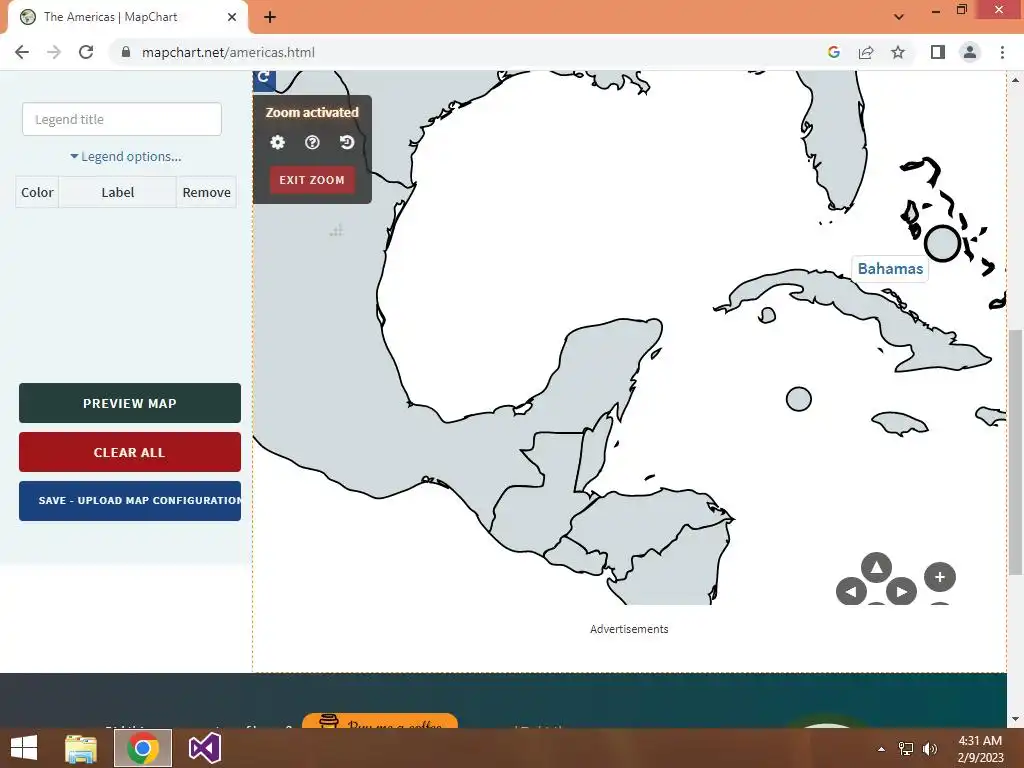
Task: Click the page vertical scrollbar thumb
Action: click(1015, 452)
